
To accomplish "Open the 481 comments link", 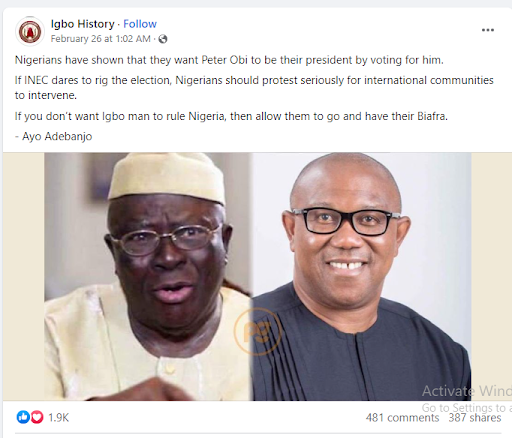I will pyautogui.click(x=402, y=418).
